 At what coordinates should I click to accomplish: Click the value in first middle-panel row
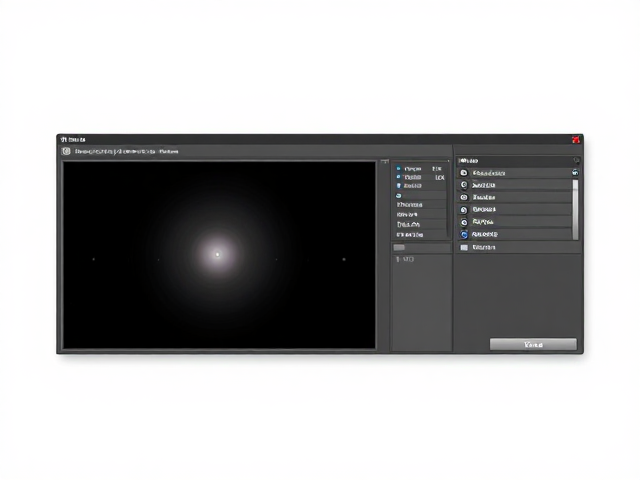click(x=437, y=169)
